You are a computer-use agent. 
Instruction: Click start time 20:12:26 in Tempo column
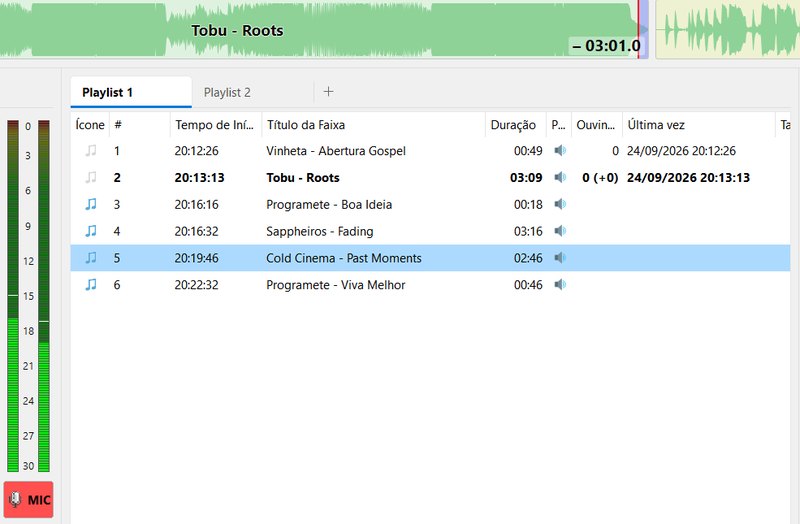(x=196, y=151)
